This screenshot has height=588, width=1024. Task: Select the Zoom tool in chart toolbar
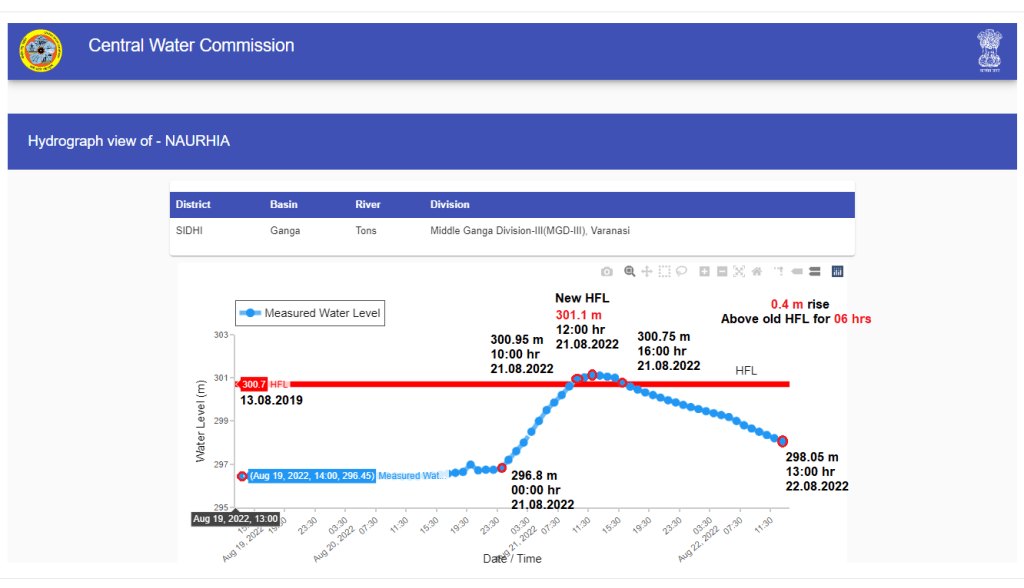click(630, 271)
